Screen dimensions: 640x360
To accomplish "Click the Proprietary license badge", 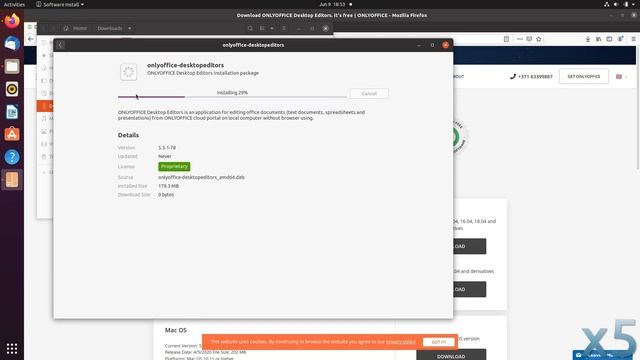I will 174,167.
